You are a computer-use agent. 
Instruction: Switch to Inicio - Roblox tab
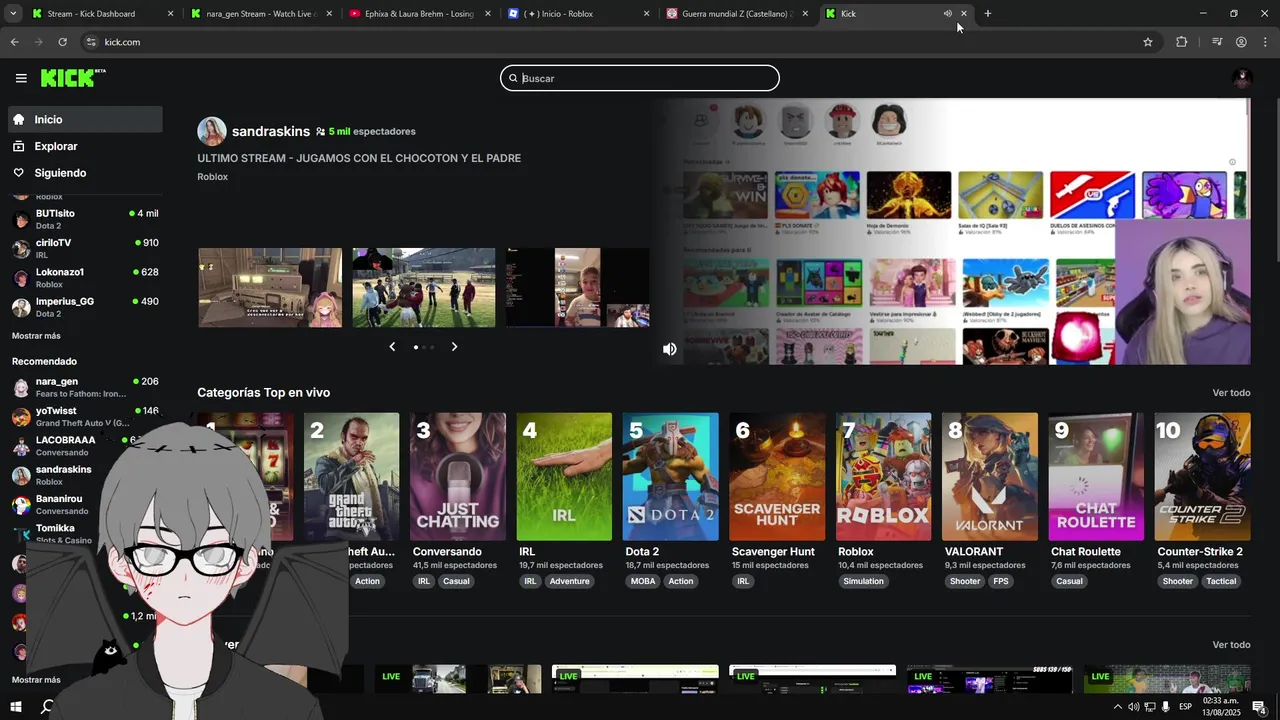[578, 14]
